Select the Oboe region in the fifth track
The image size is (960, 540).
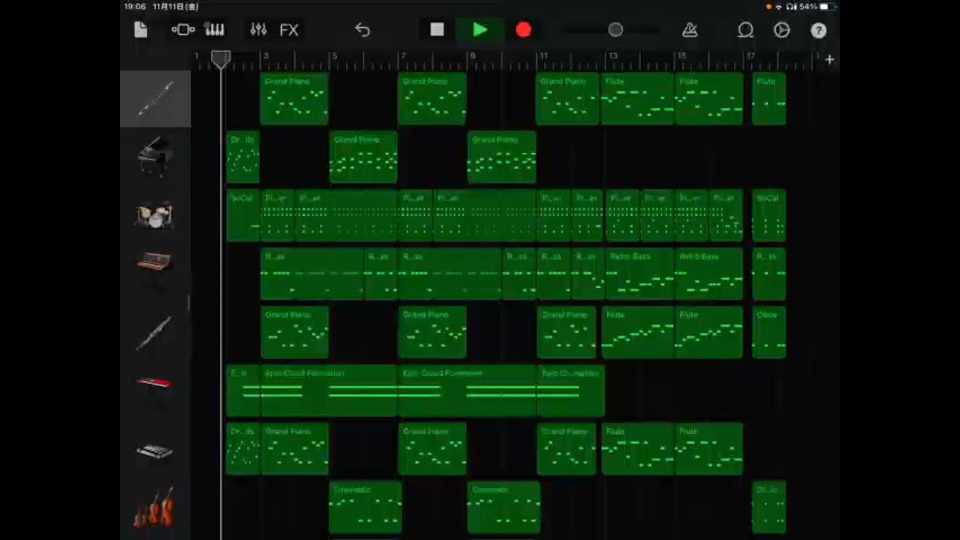(769, 332)
